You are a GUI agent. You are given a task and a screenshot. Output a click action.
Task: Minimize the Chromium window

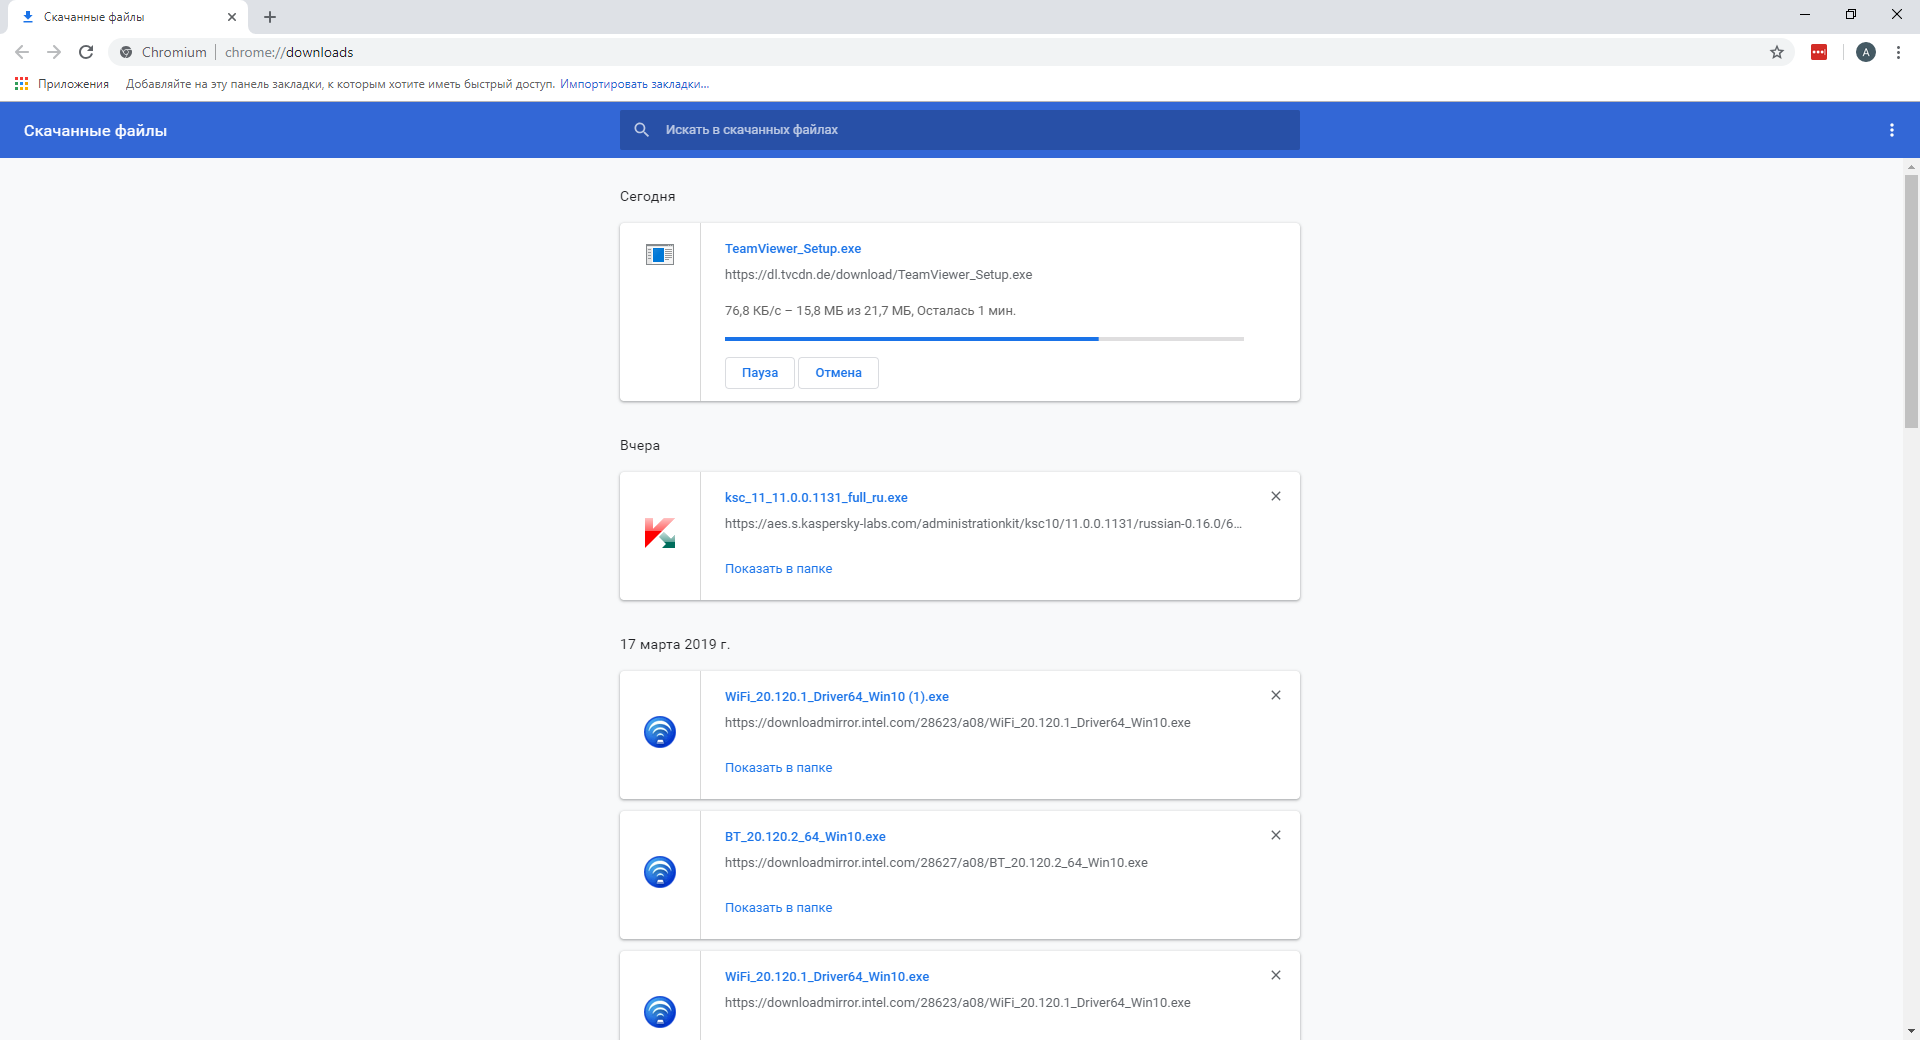1805,15
